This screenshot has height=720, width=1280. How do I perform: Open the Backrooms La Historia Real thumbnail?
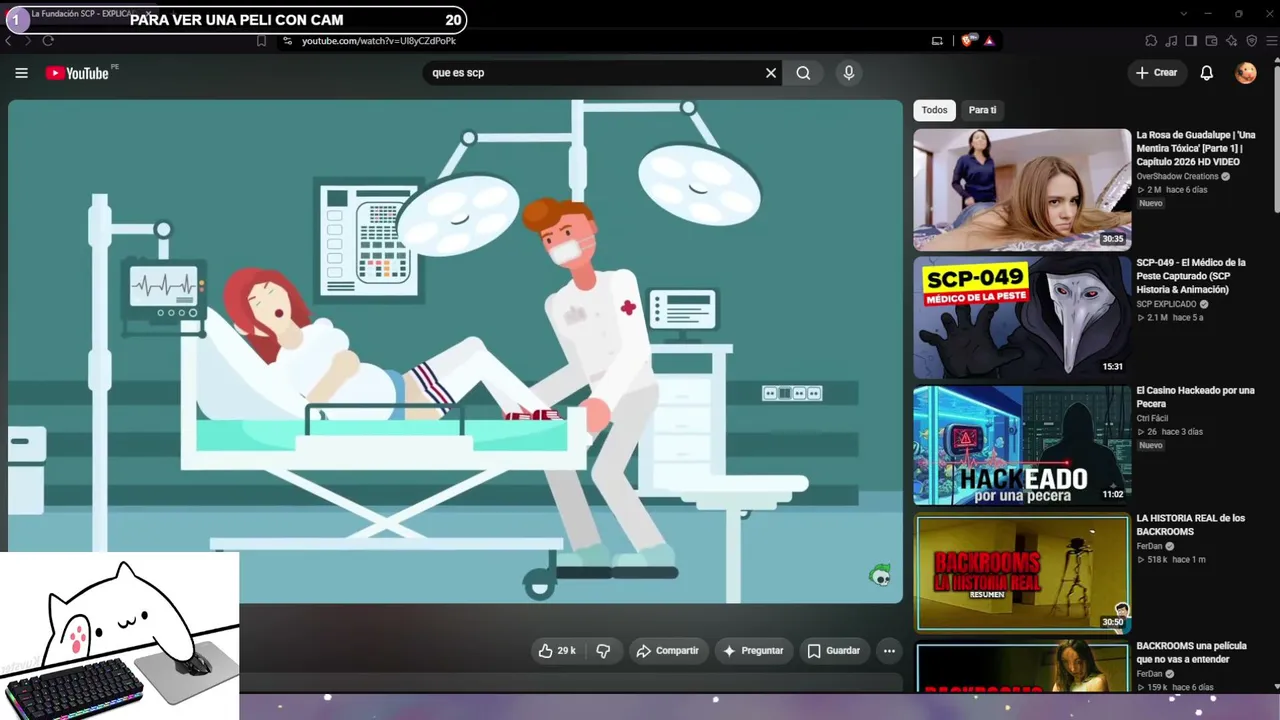[x=1022, y=573]
